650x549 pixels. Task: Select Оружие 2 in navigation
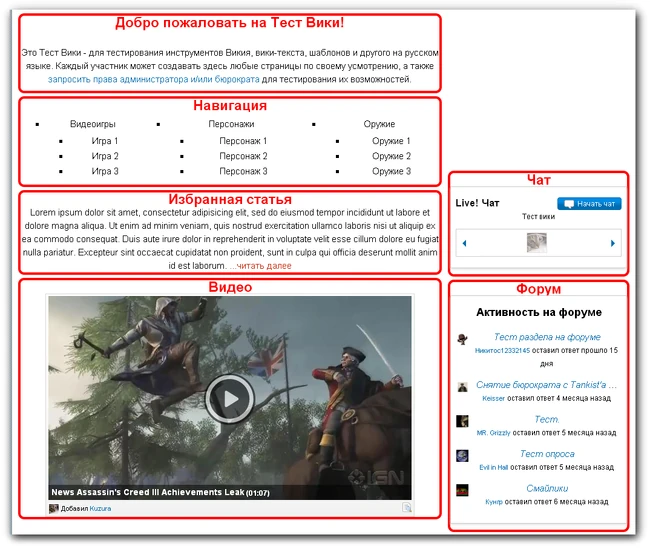(391, 156)
